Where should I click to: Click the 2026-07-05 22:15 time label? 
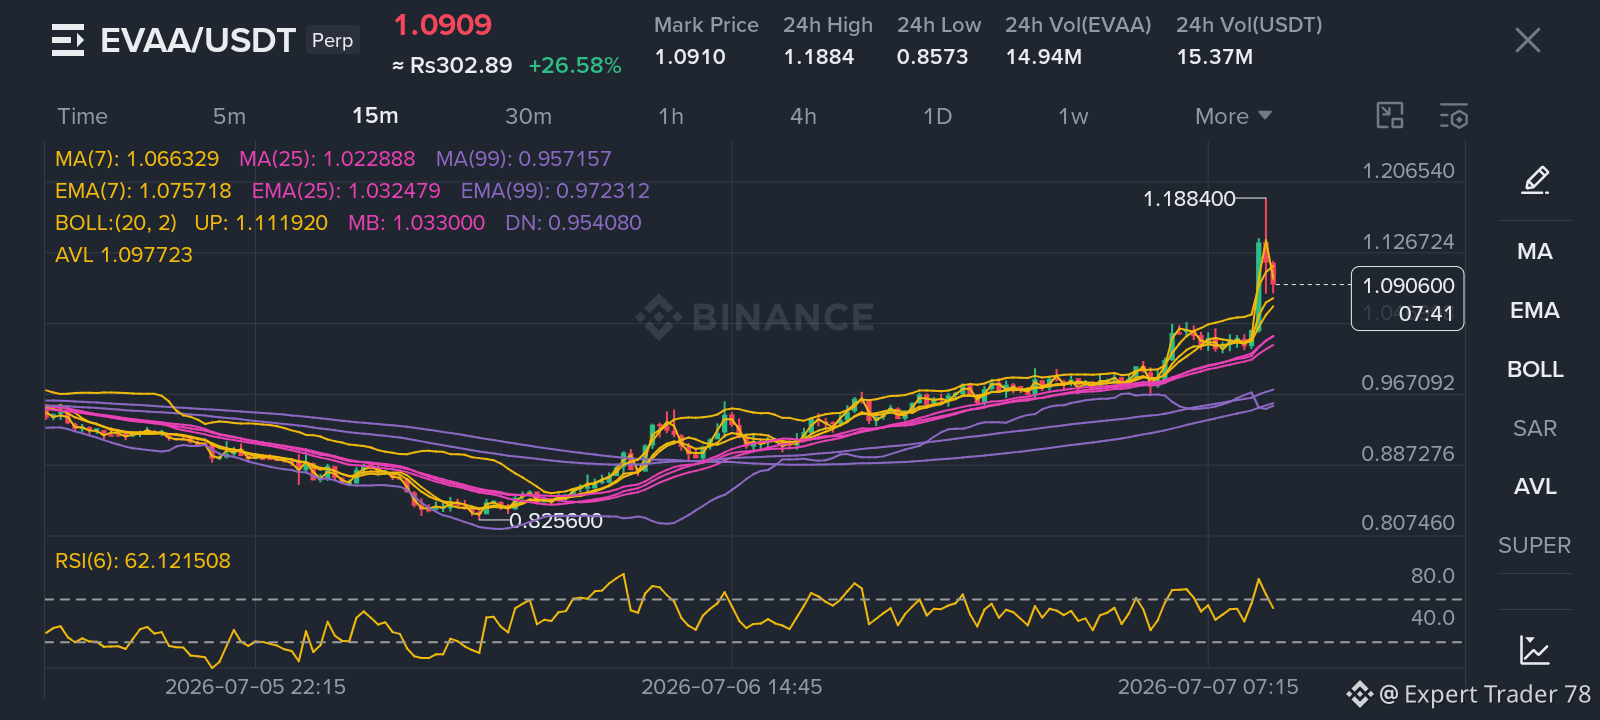pos(255,687)
